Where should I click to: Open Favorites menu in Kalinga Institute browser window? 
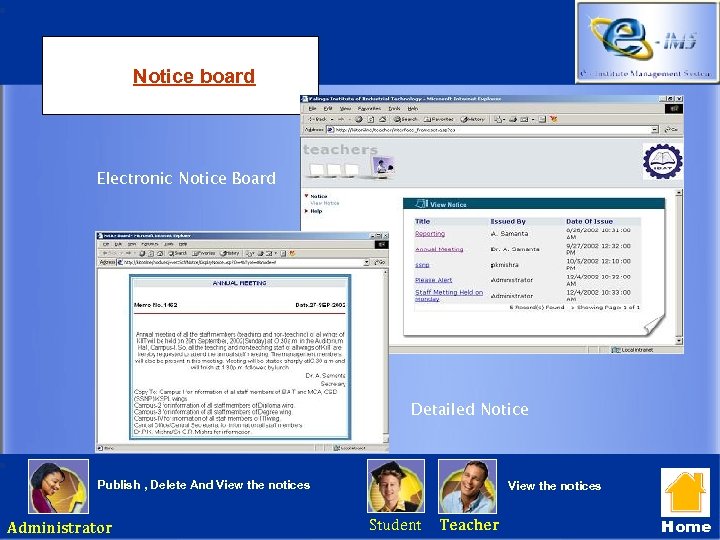click(369, 108)
